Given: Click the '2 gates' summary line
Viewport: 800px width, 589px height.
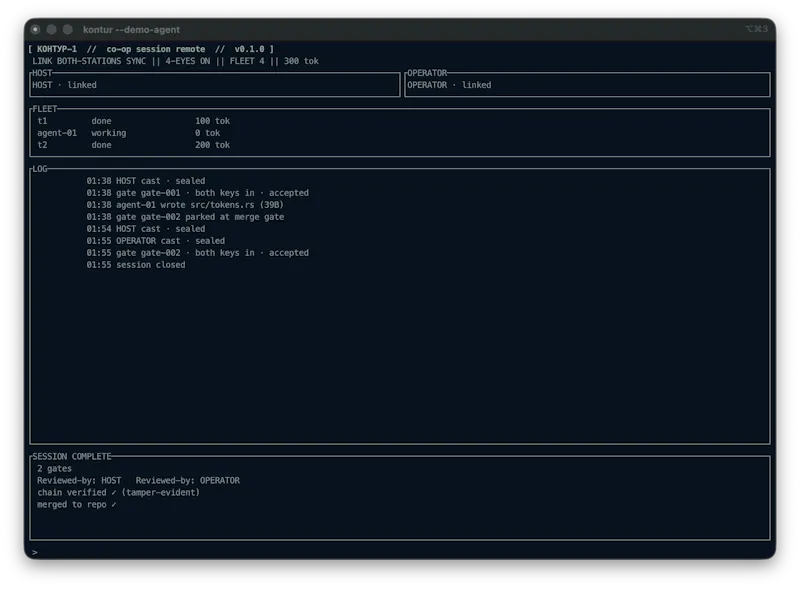Looking at the screenshot, I should click(55, 469).
